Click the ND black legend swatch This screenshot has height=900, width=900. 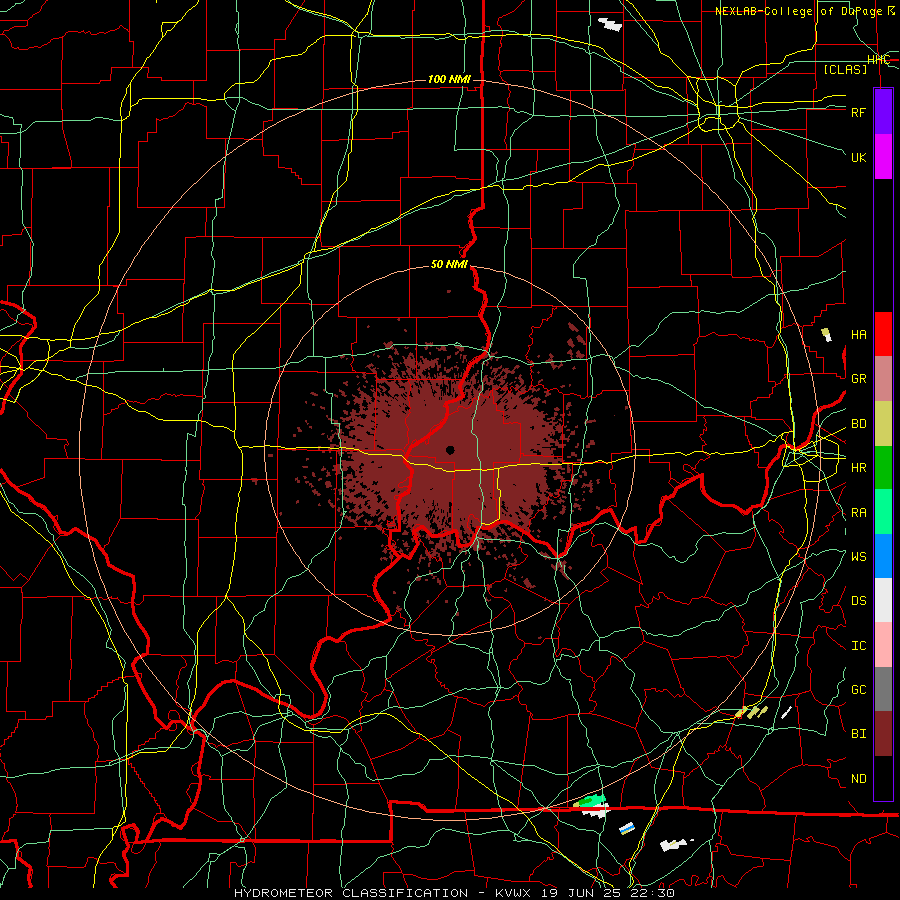pyautogui.click(x=883, y=778)
